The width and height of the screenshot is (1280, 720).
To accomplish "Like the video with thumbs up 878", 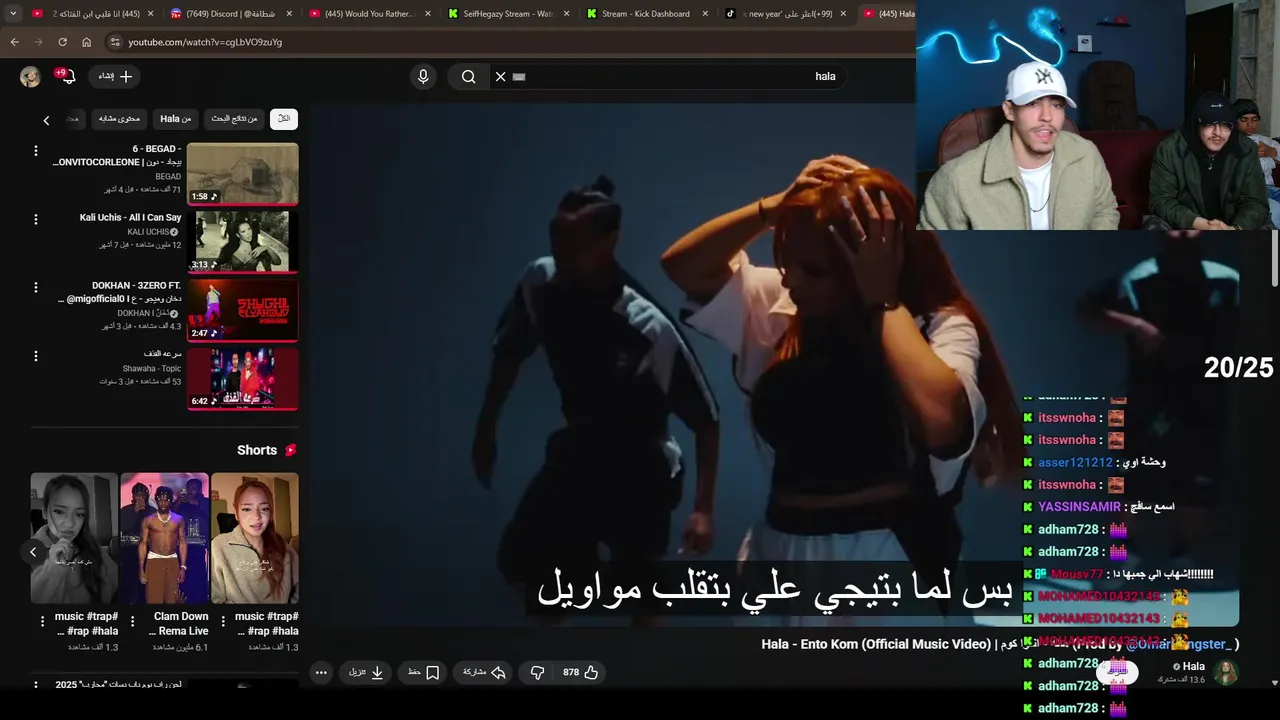I will coord(580,672).
